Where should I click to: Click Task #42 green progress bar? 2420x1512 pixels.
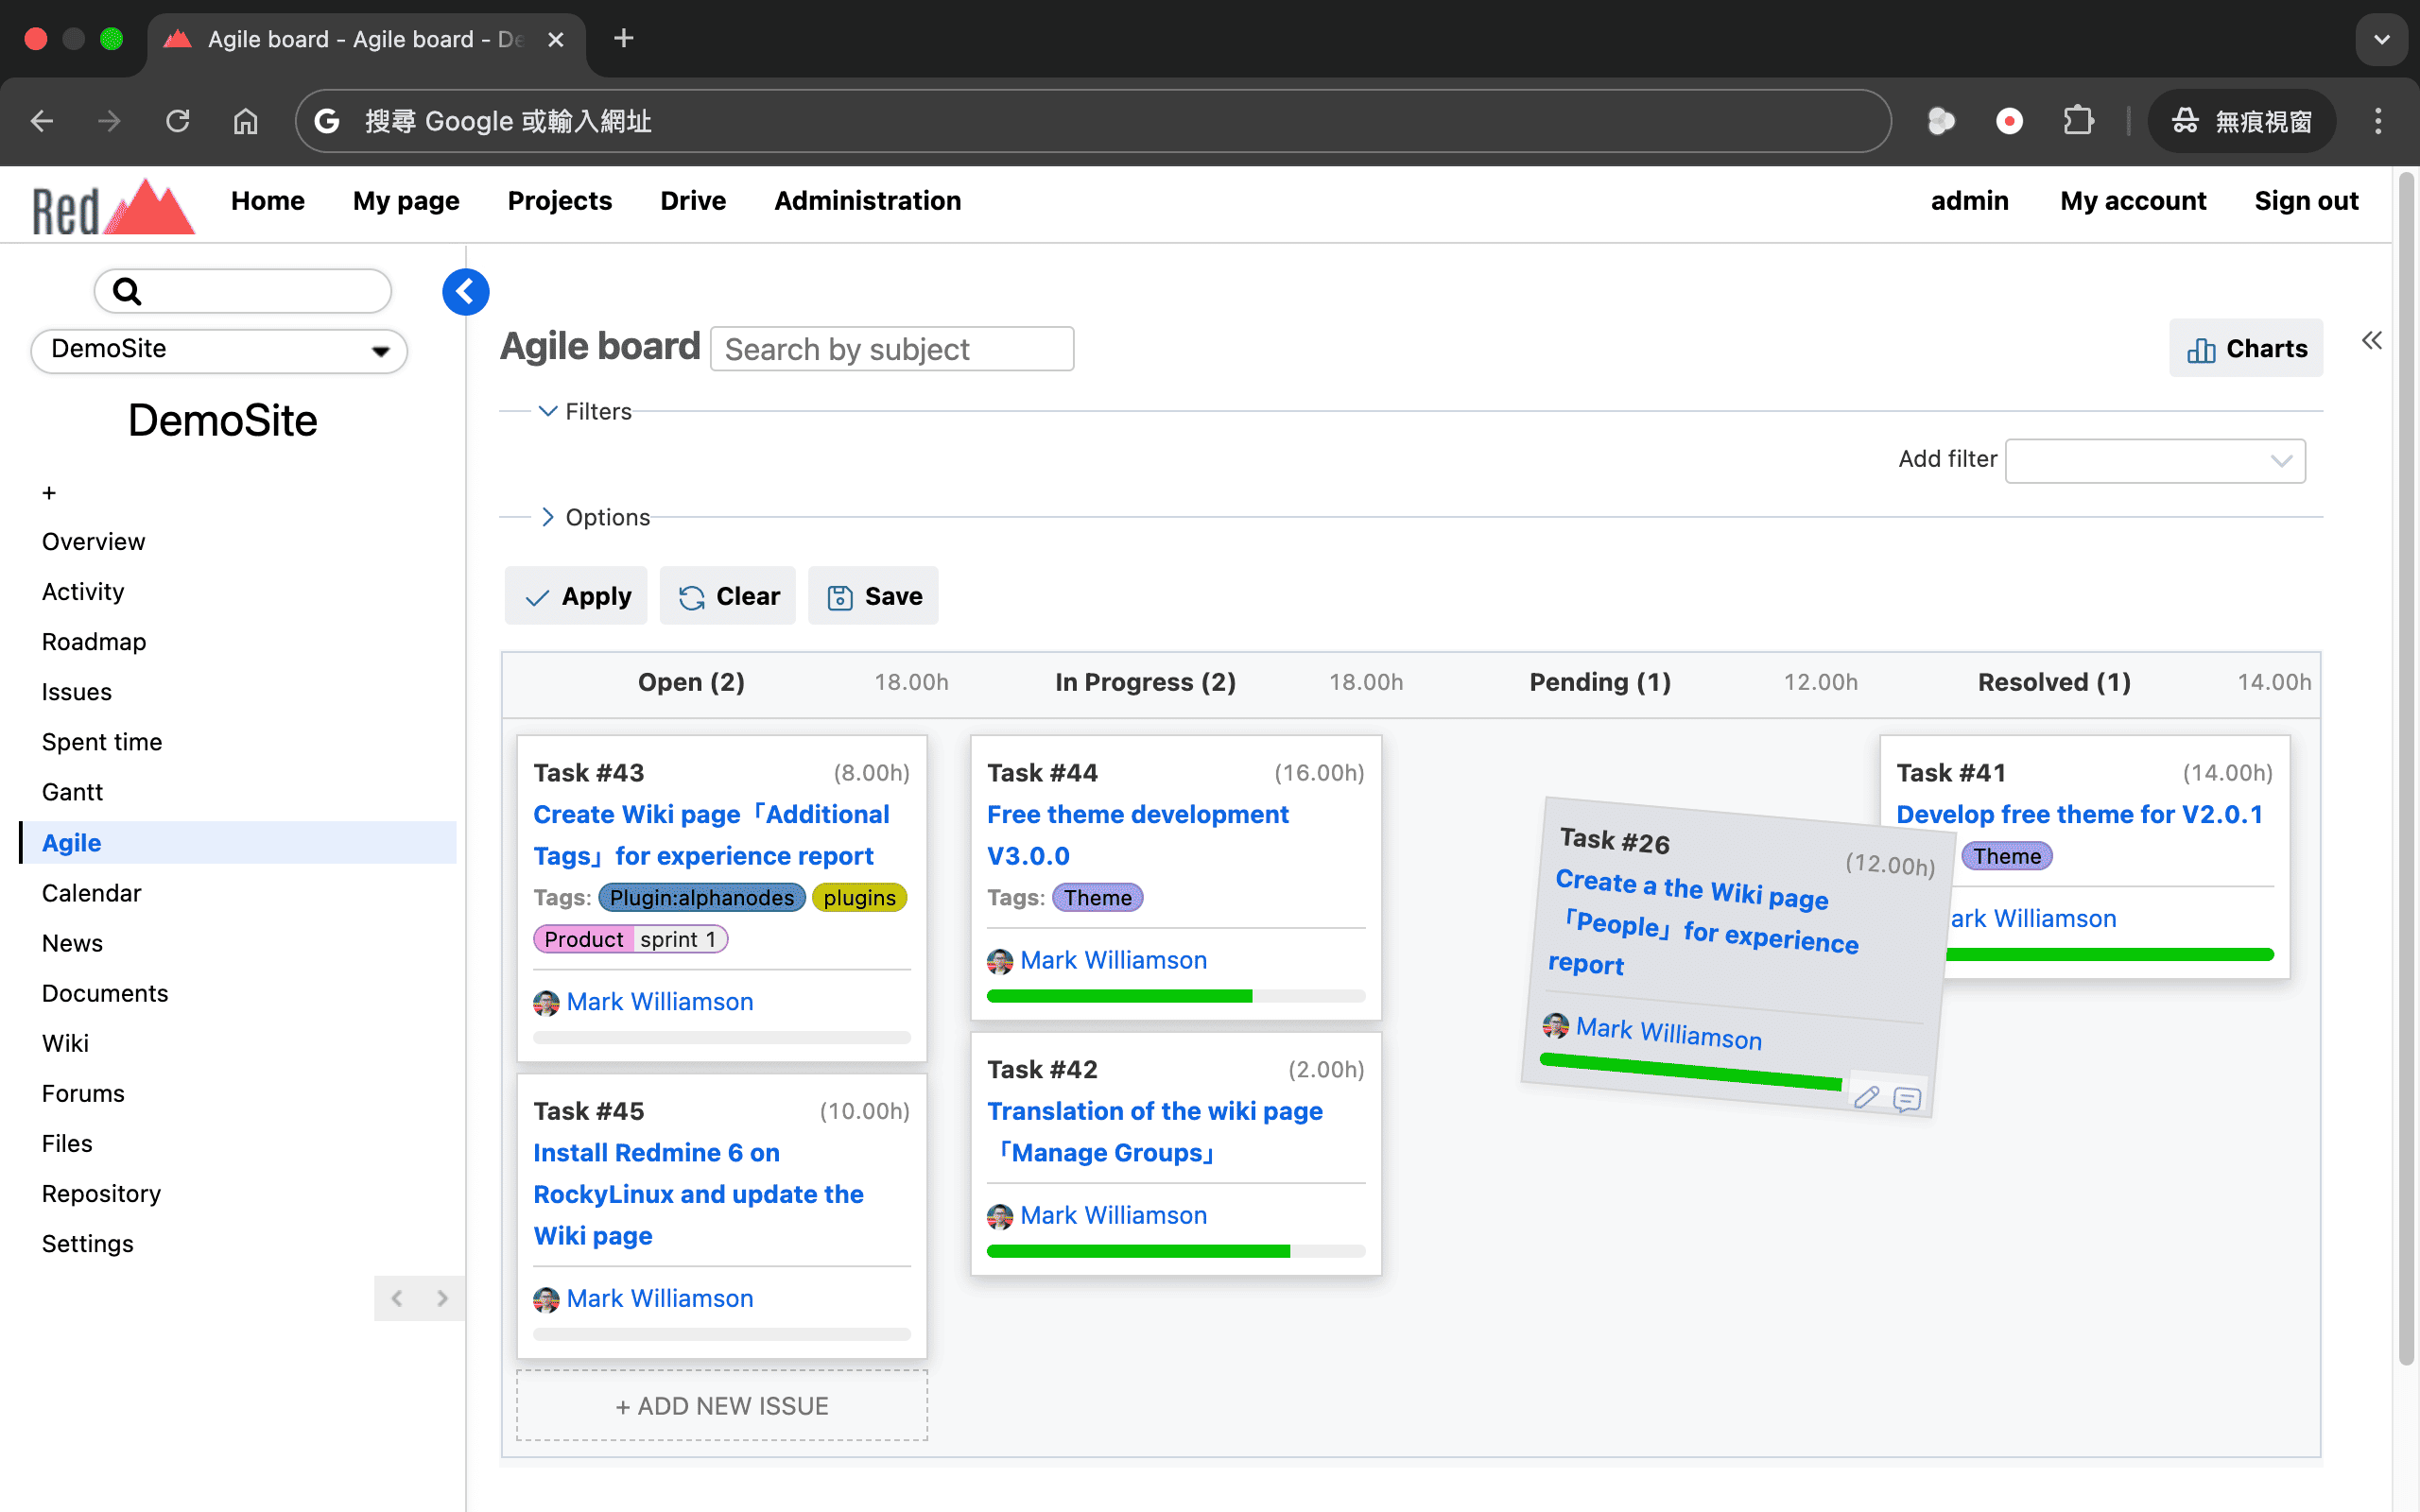pos(1137,1251)
